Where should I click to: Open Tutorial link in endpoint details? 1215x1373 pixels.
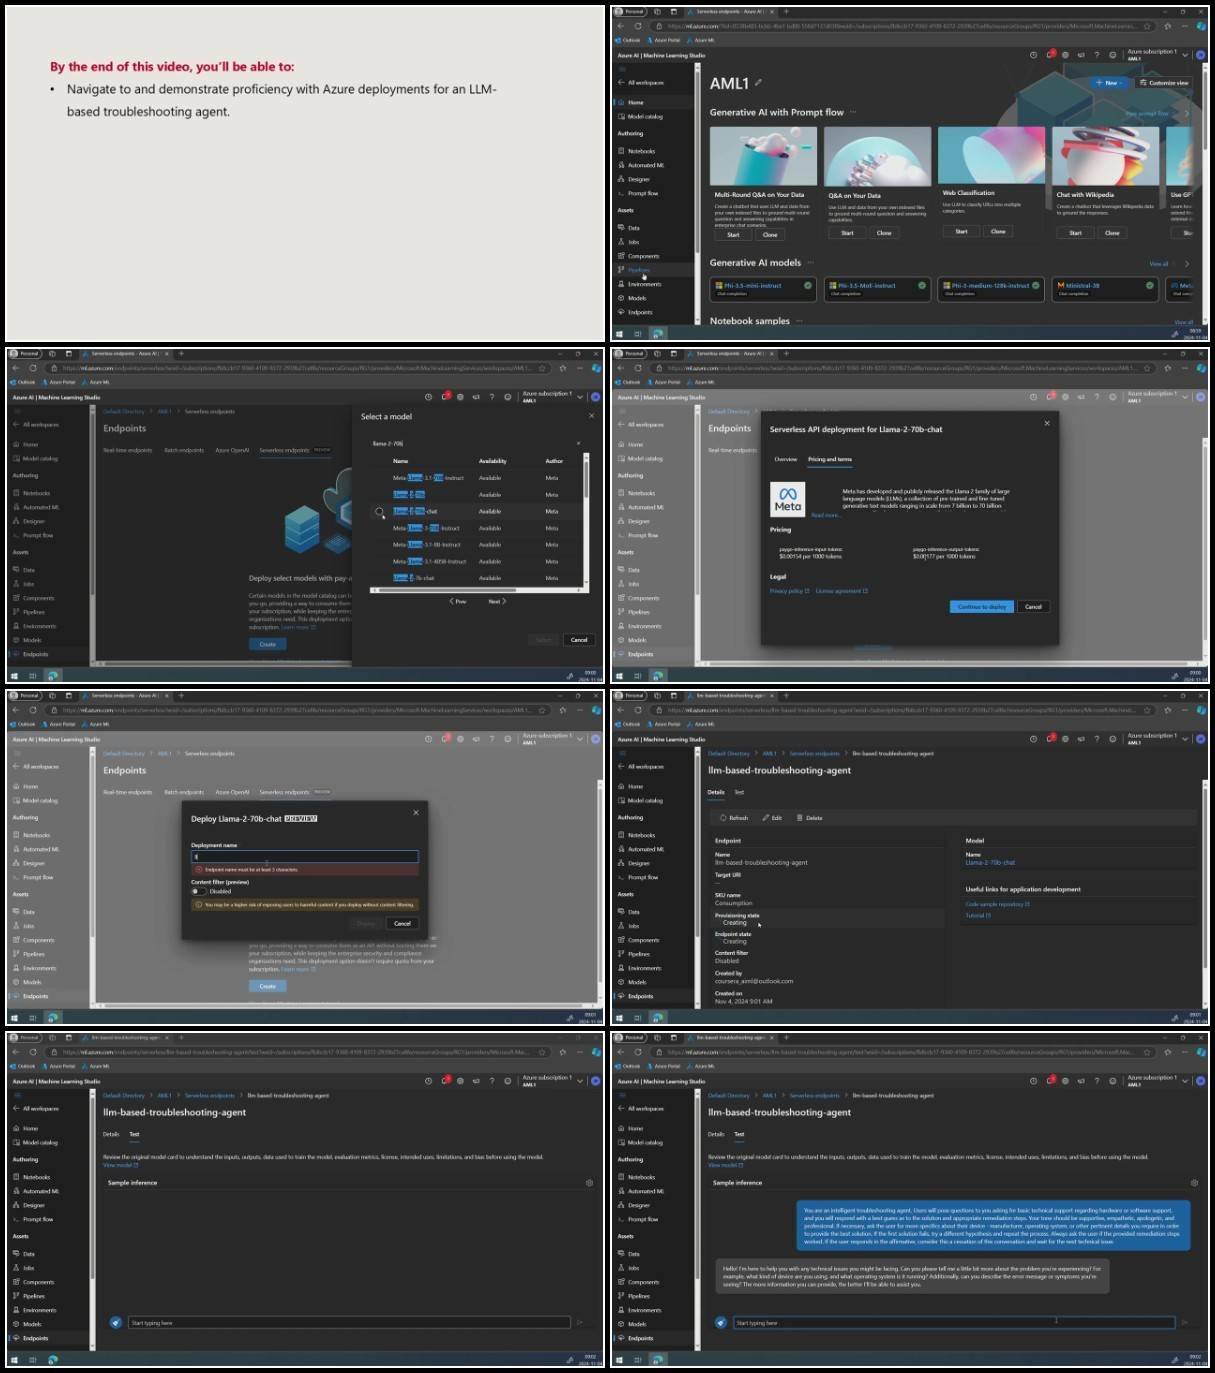pyautogui.click(x=978, y=915)
